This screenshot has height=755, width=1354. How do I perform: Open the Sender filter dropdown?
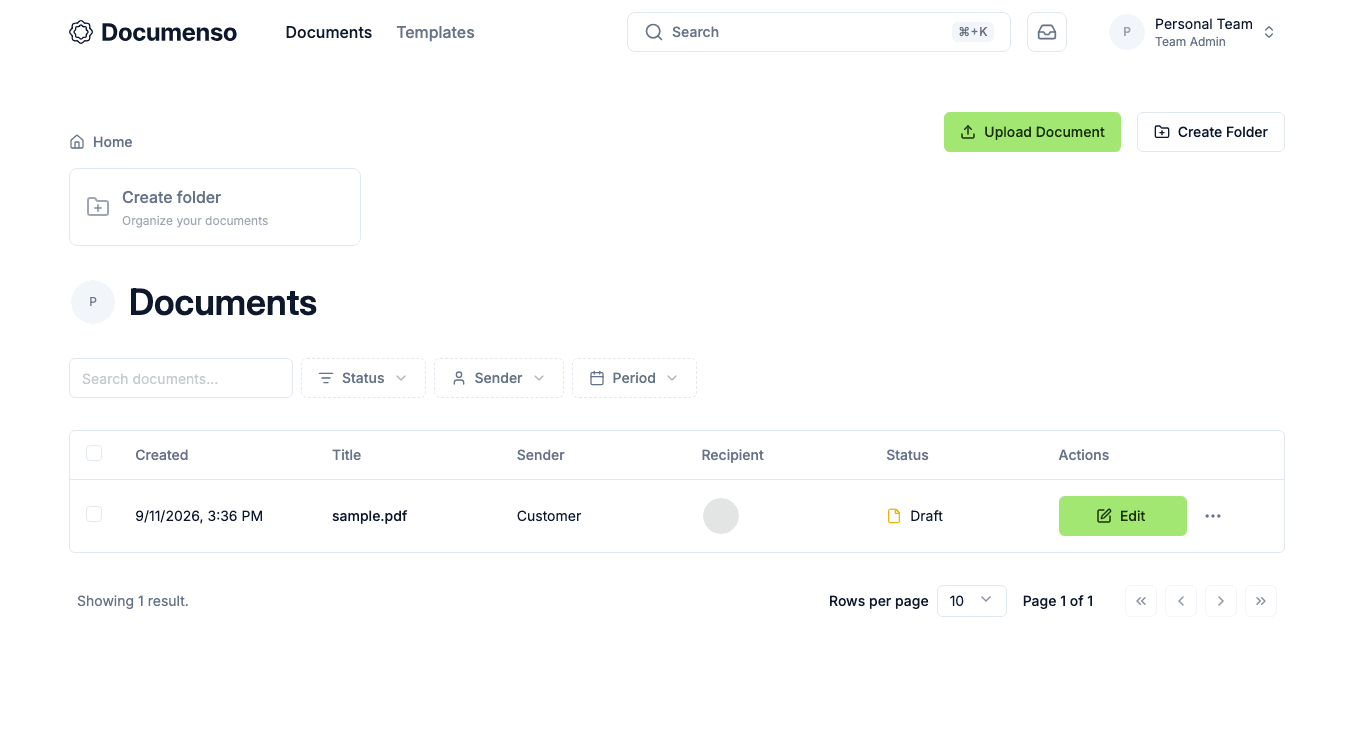499,378
